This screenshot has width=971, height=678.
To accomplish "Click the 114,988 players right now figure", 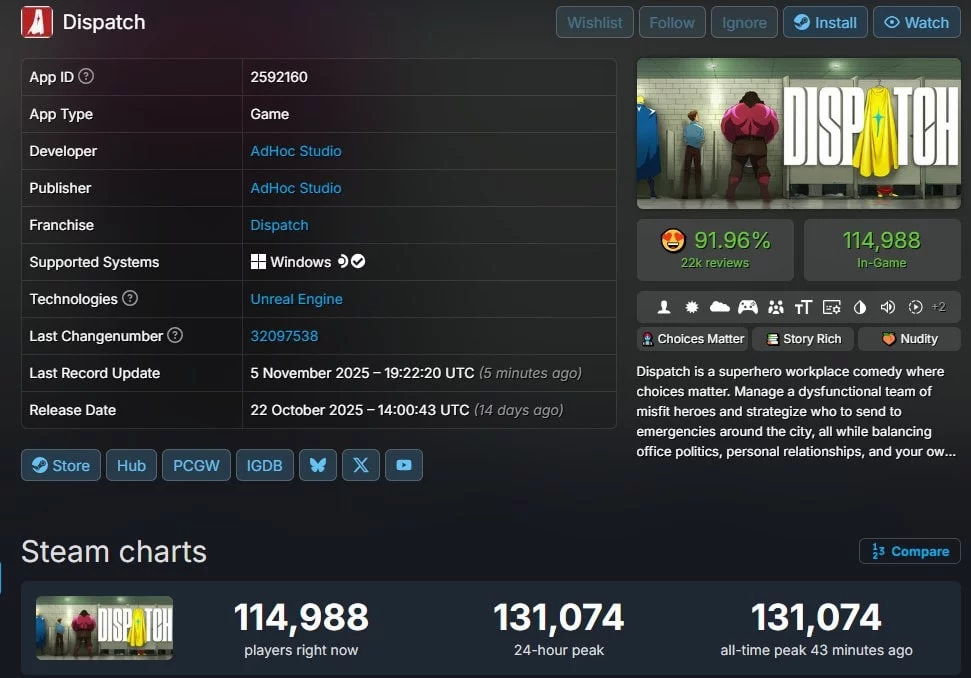I will click(301, 618).
